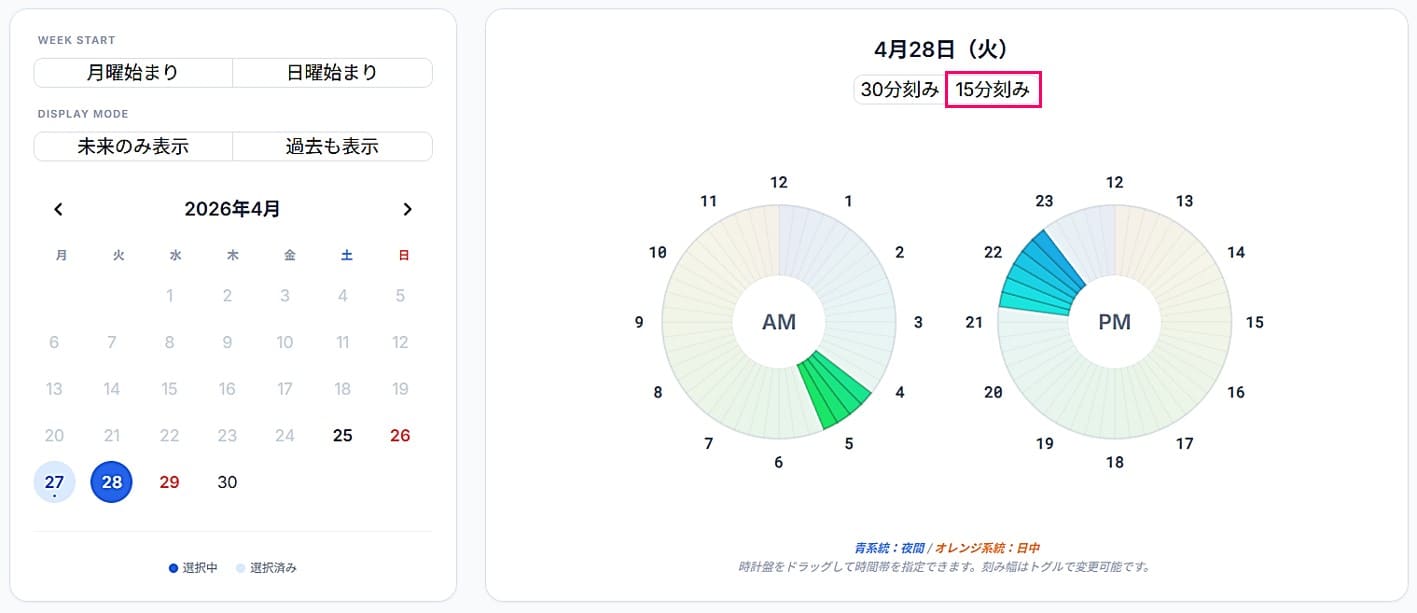Select April 25 on calendar
This screenshot has height=613, width=1417.
[343, 435]
